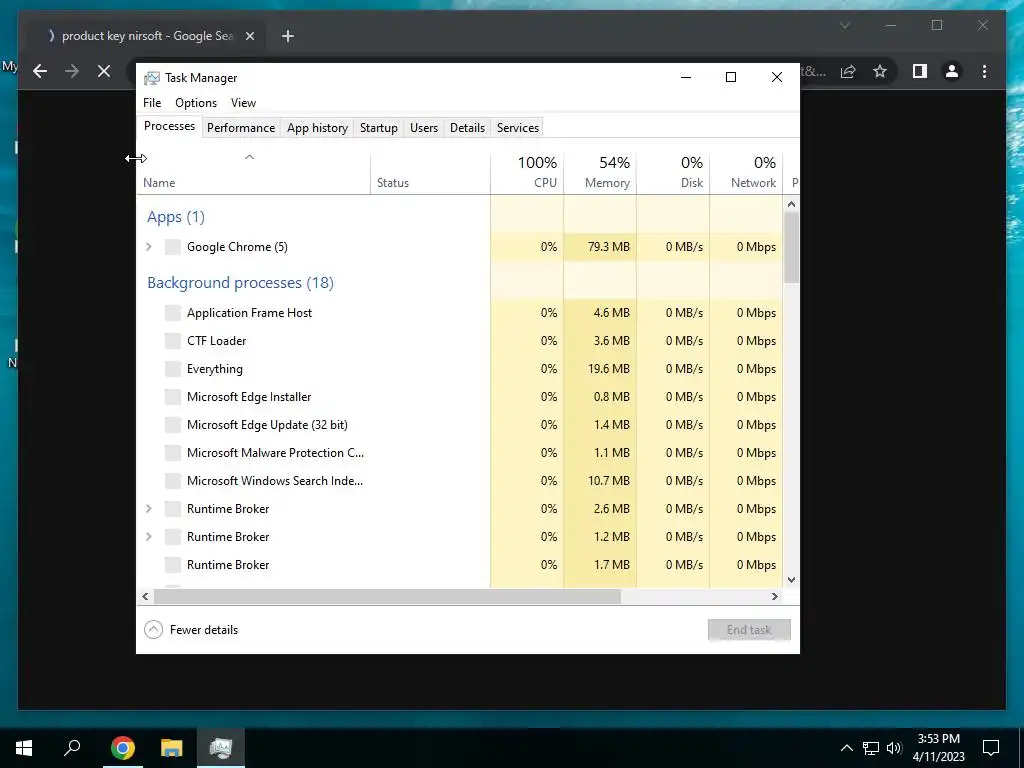Viewport: 1024px width, 768px height.
Task: Open a new Chrome tab
Action: 287,36
